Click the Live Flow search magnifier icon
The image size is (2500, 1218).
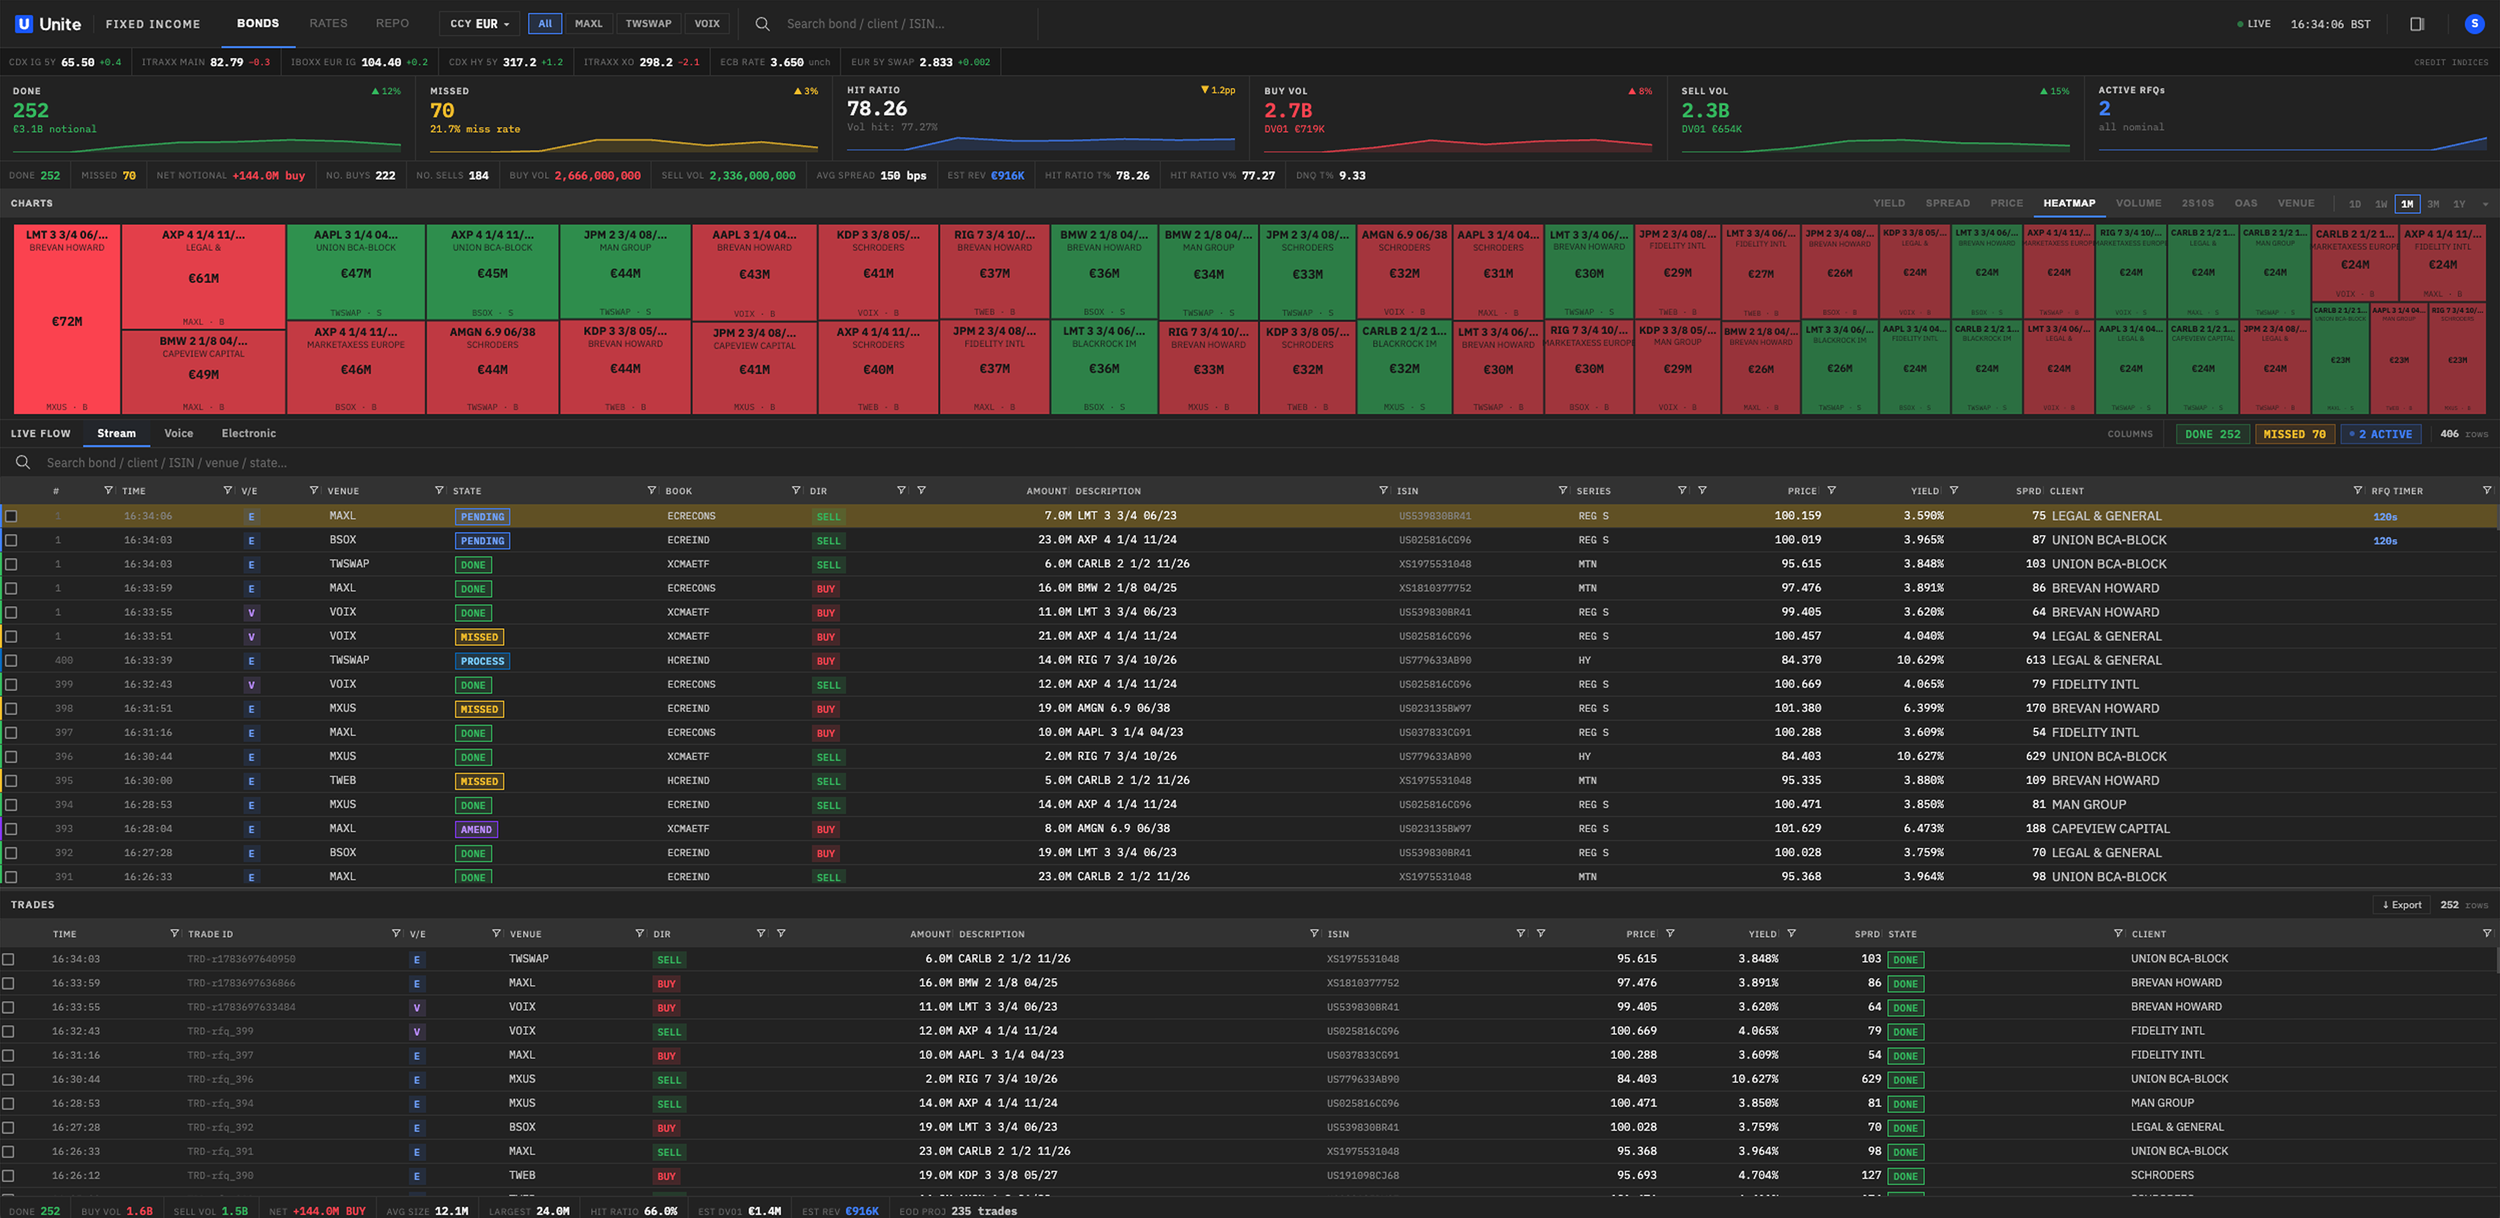(22, 462)
